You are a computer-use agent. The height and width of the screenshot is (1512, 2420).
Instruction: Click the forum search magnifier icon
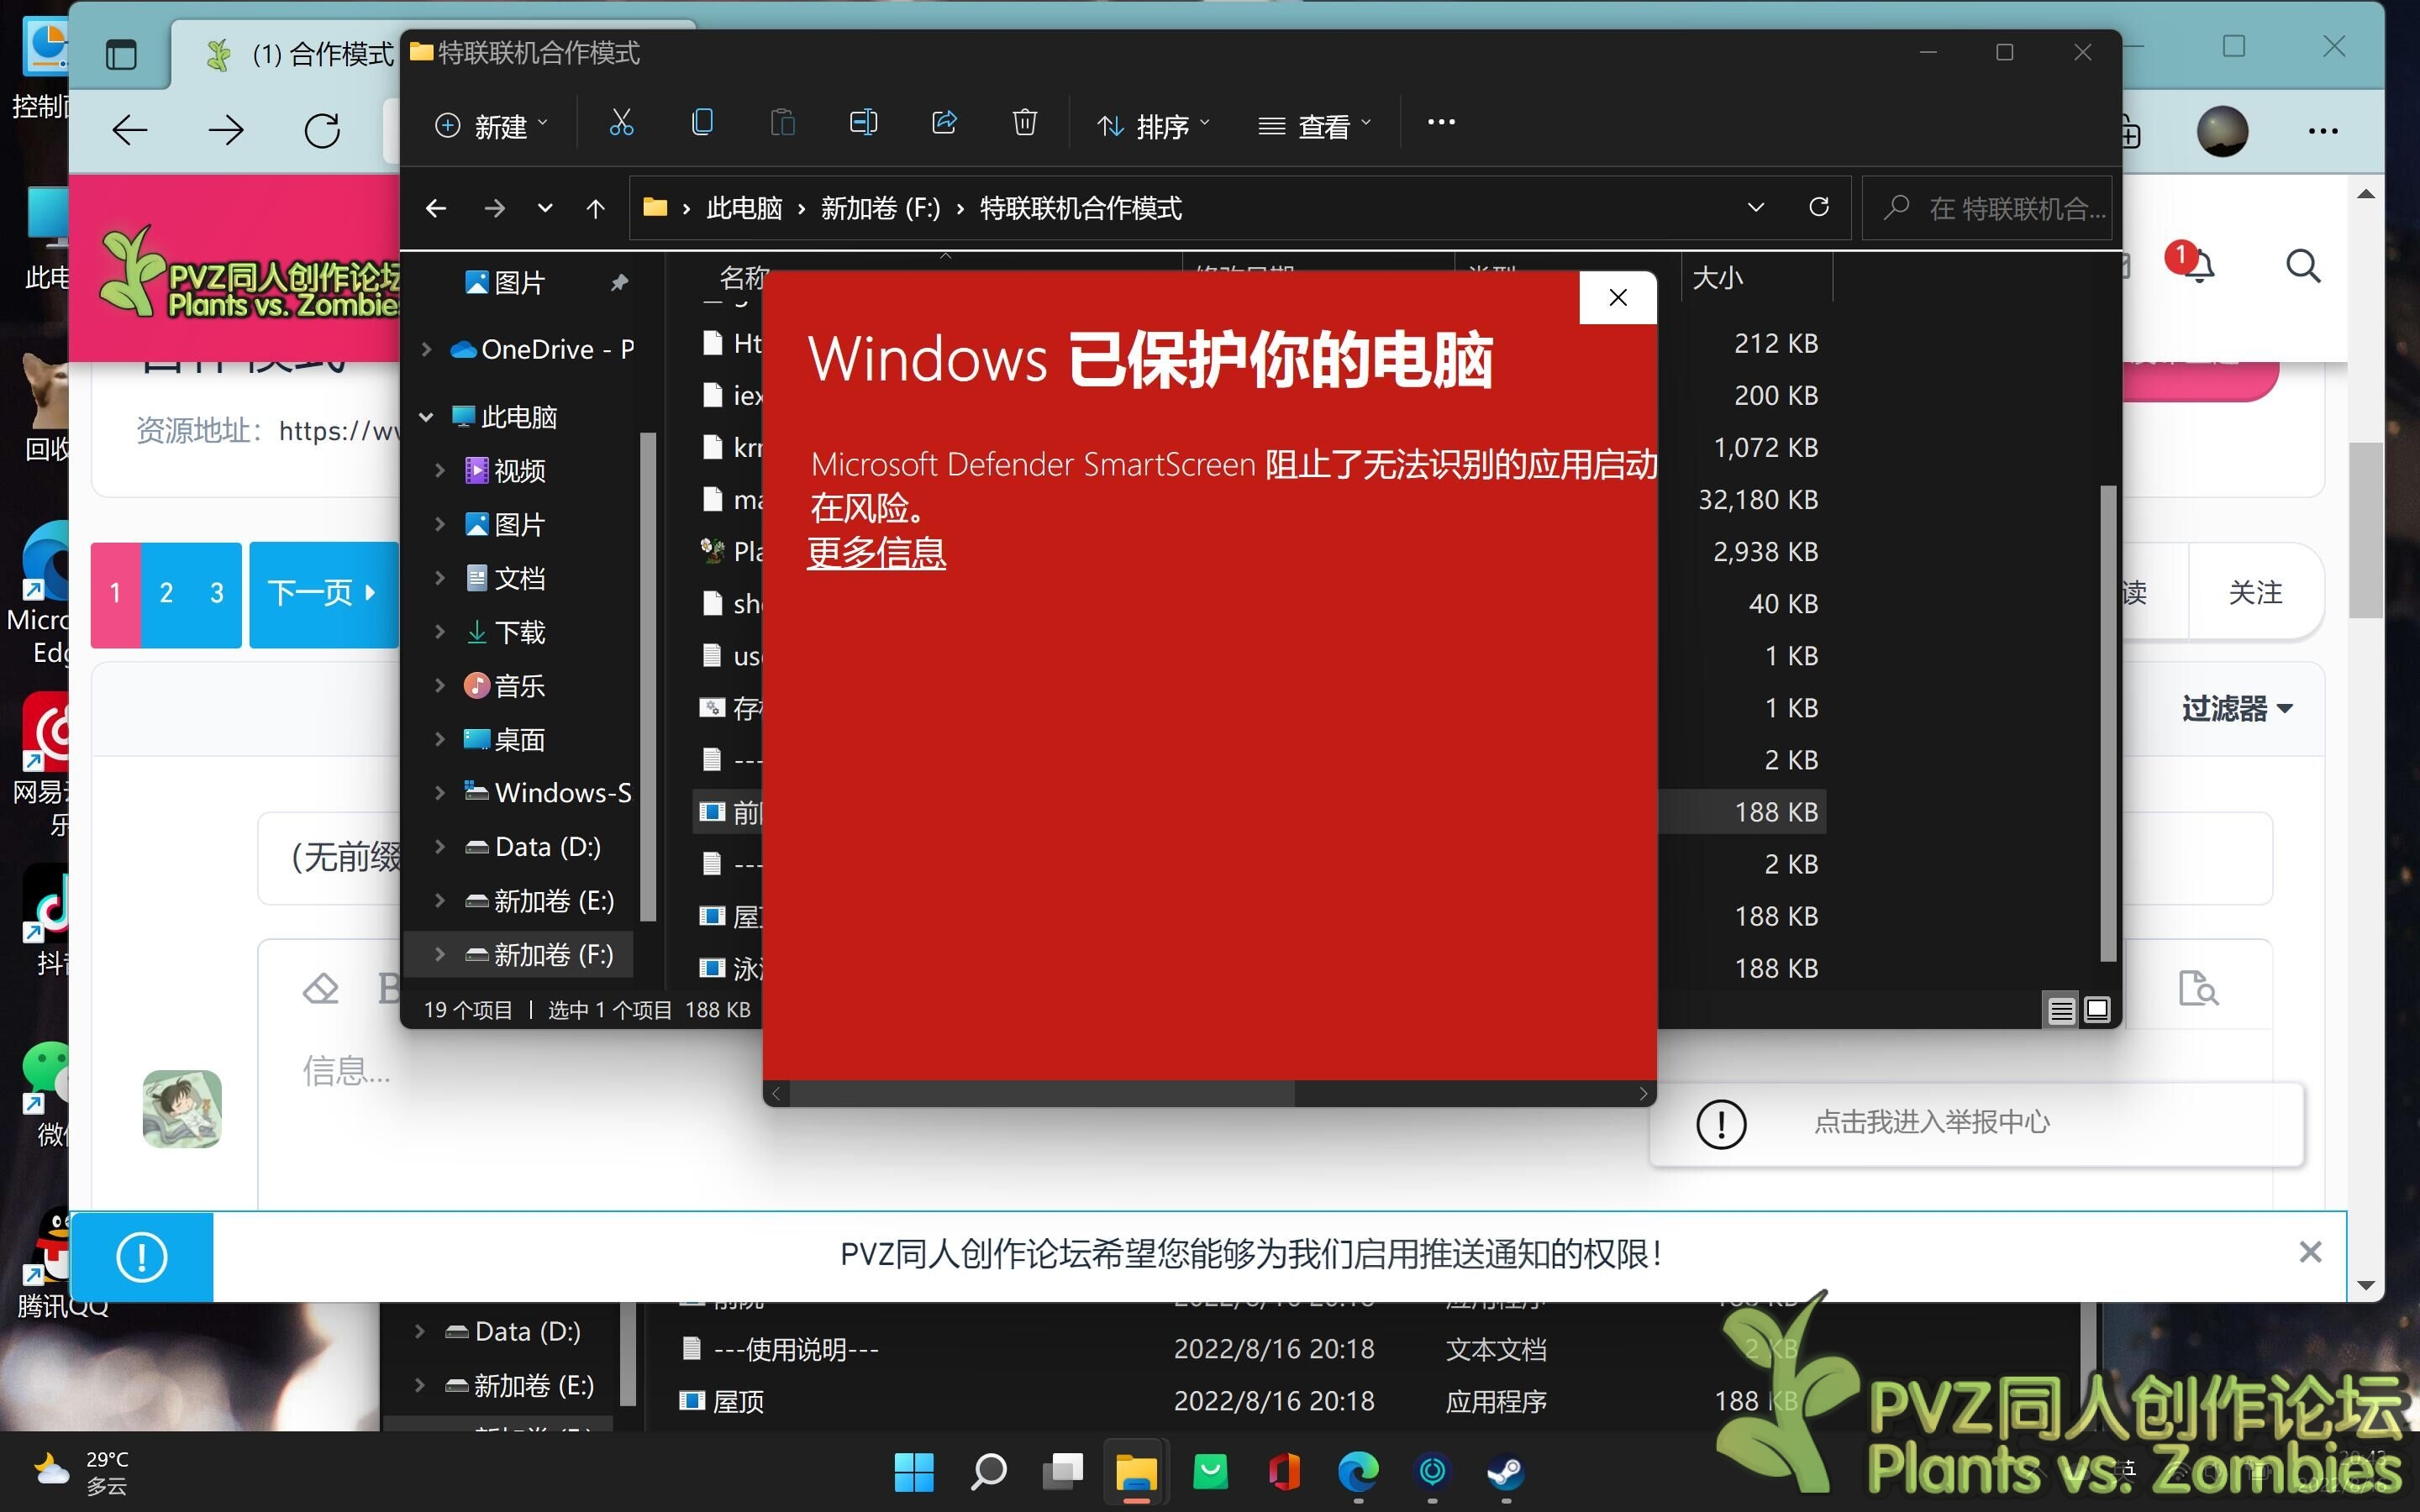click(2302, 266)
